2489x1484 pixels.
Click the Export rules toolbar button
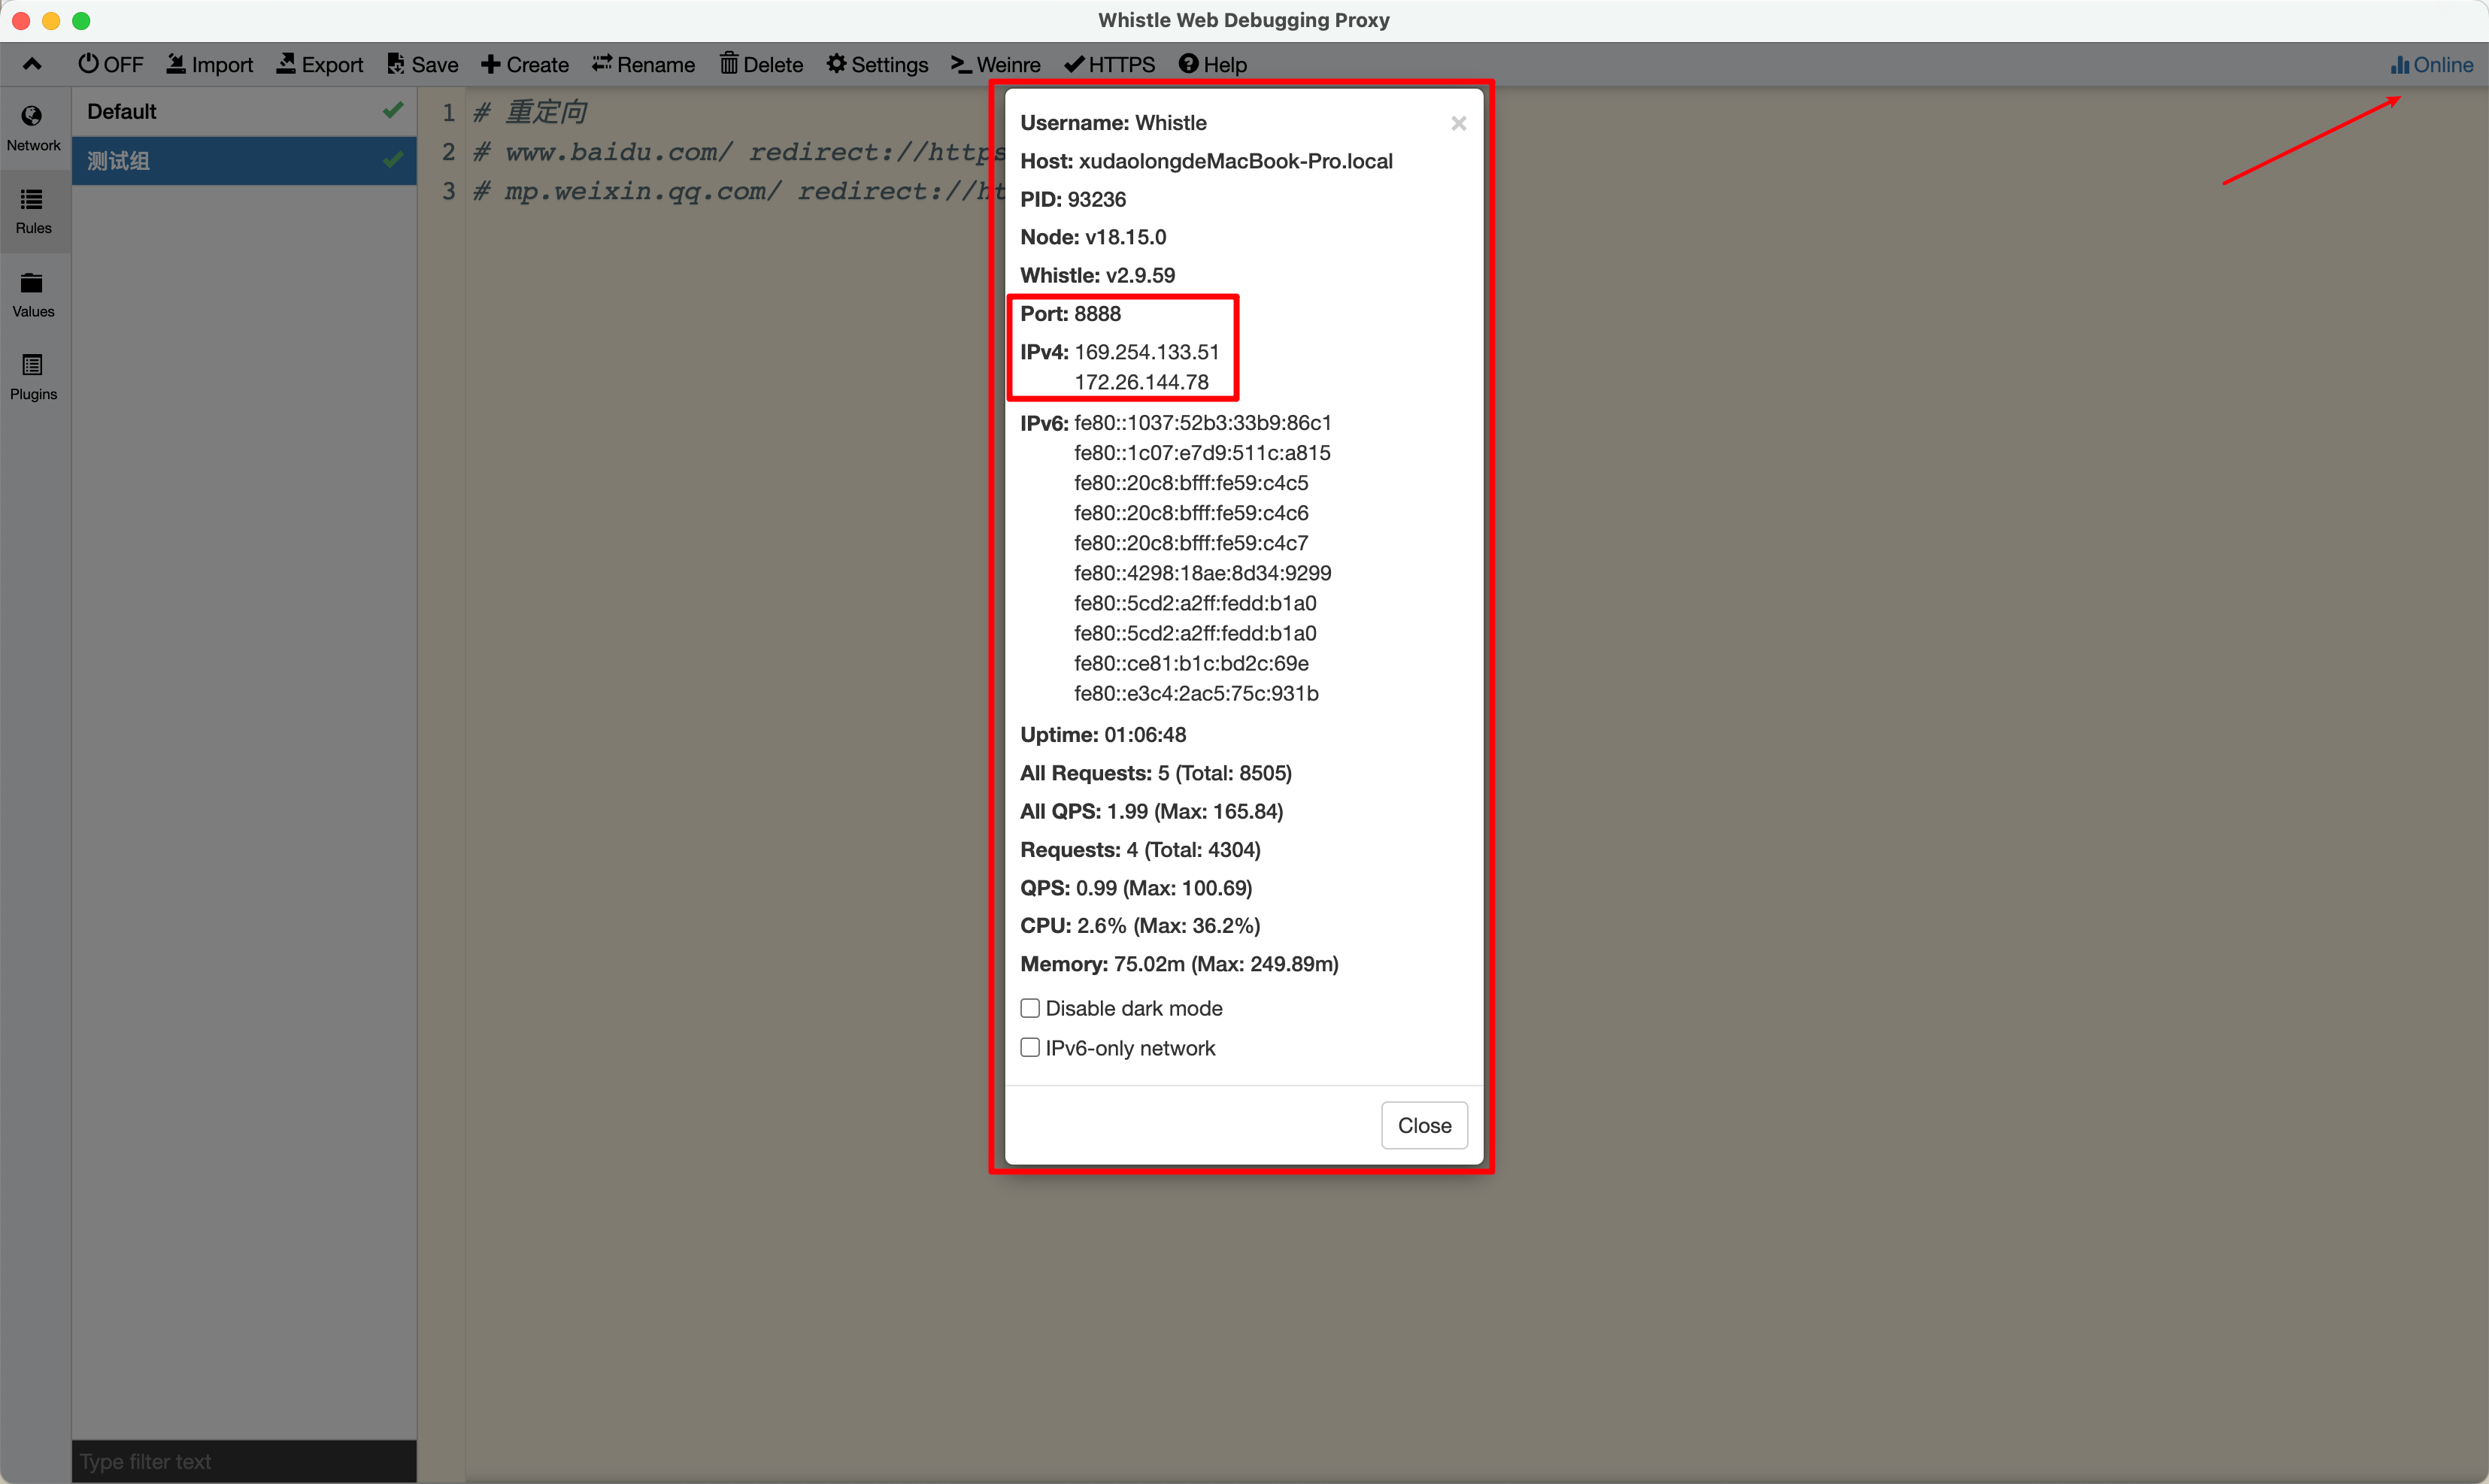point(319,65)
